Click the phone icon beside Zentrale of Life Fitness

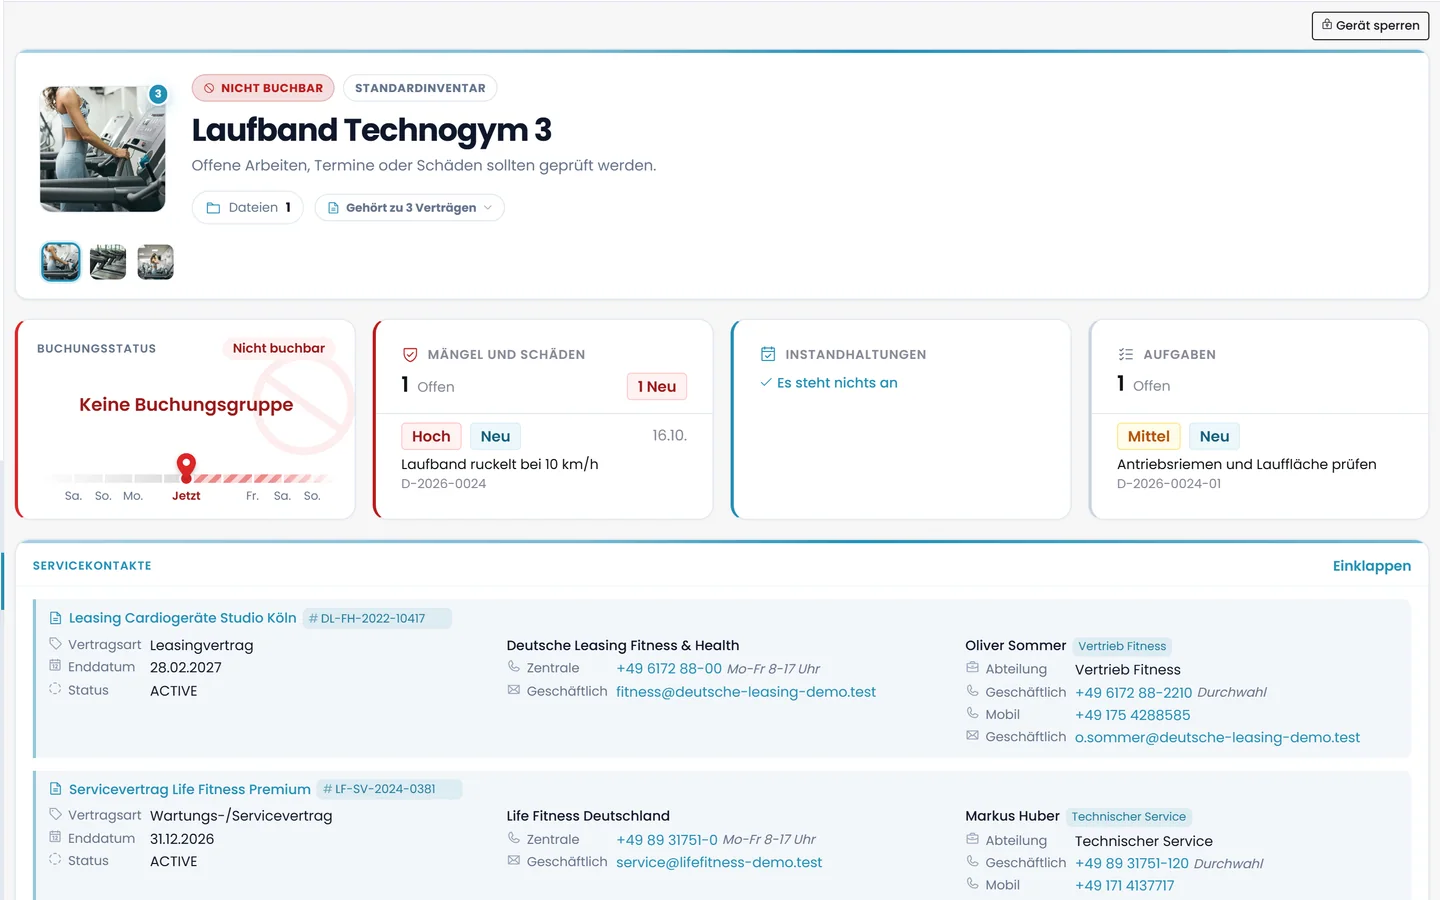pos(514,838)
